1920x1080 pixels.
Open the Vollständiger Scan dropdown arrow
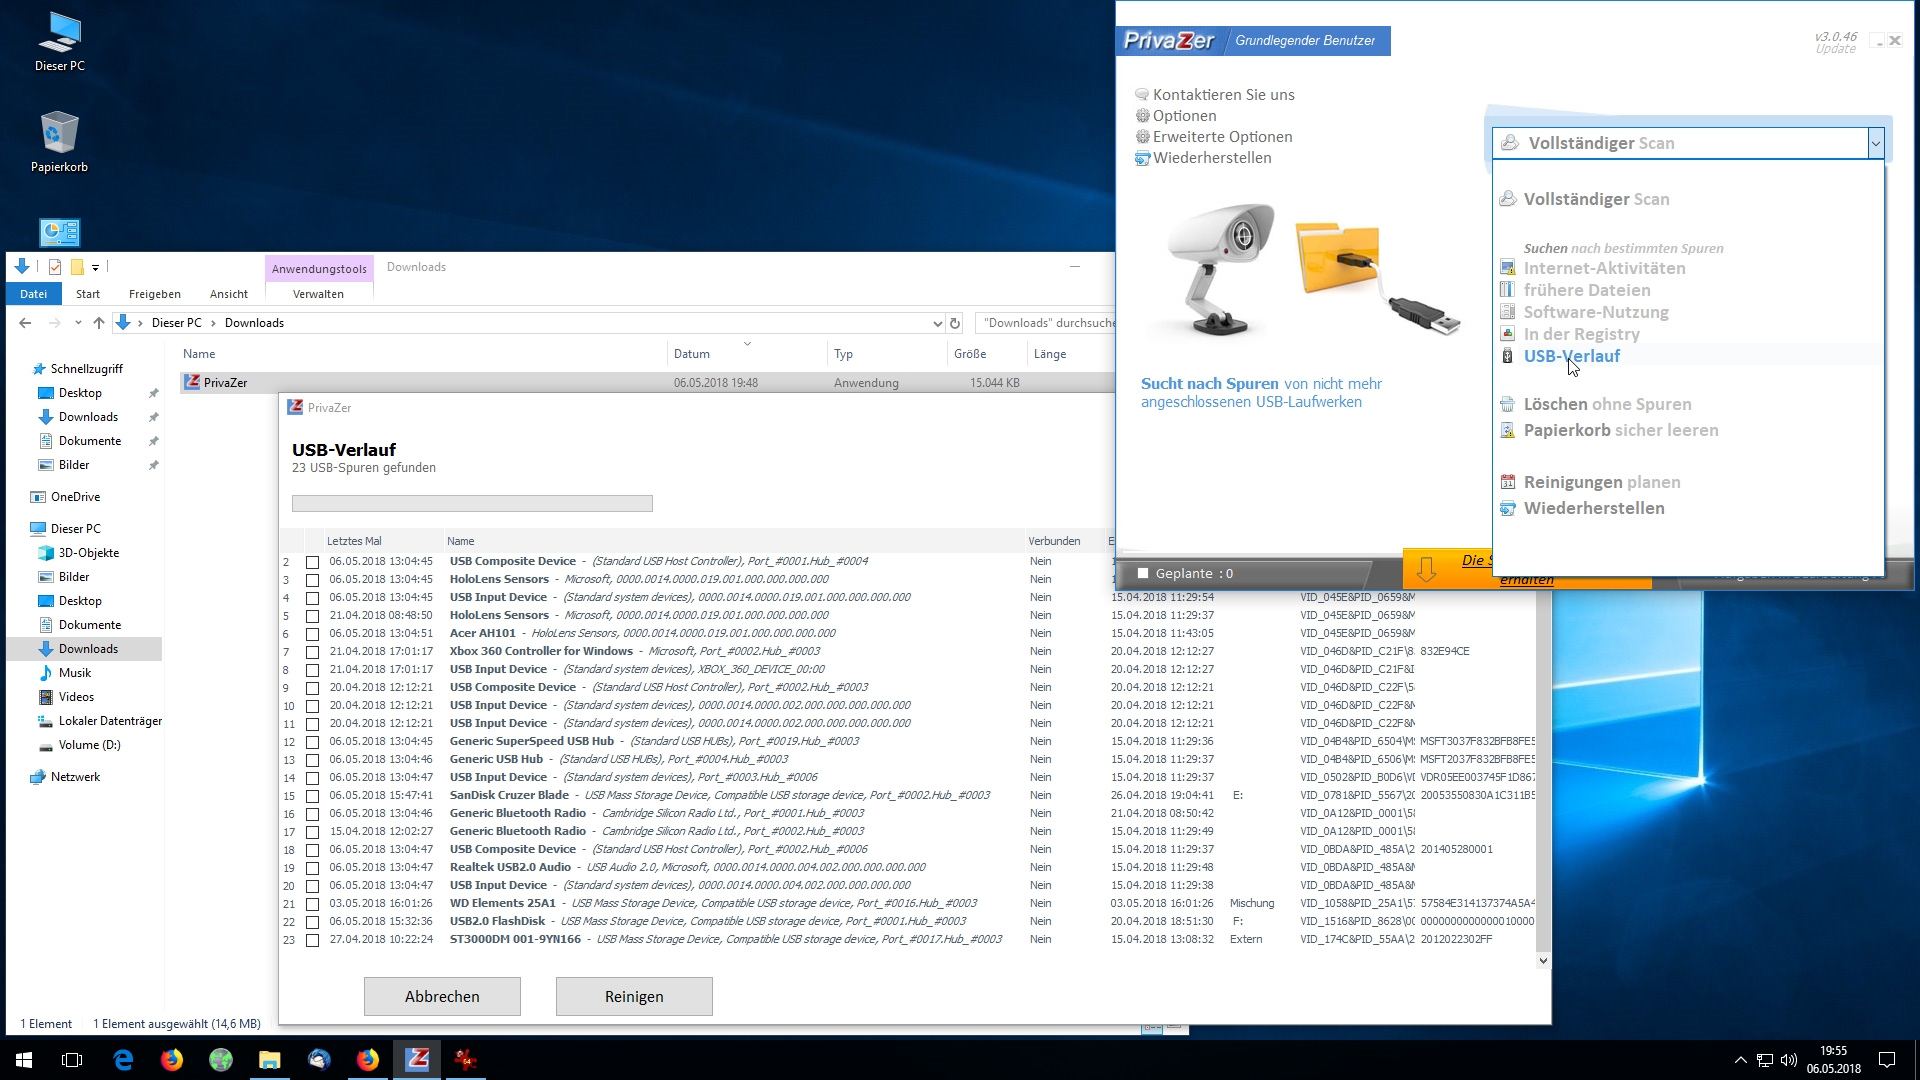tap(1875, 143)
